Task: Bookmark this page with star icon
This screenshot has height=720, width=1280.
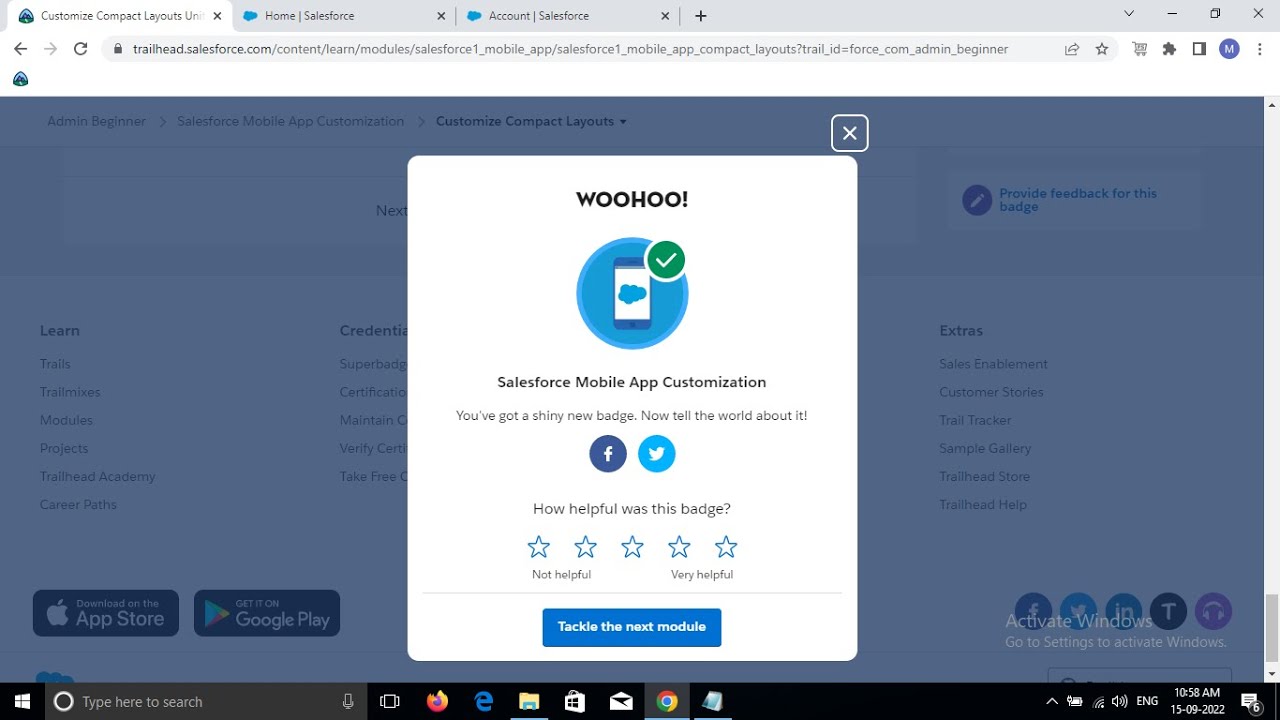Action: (1102, 49)
